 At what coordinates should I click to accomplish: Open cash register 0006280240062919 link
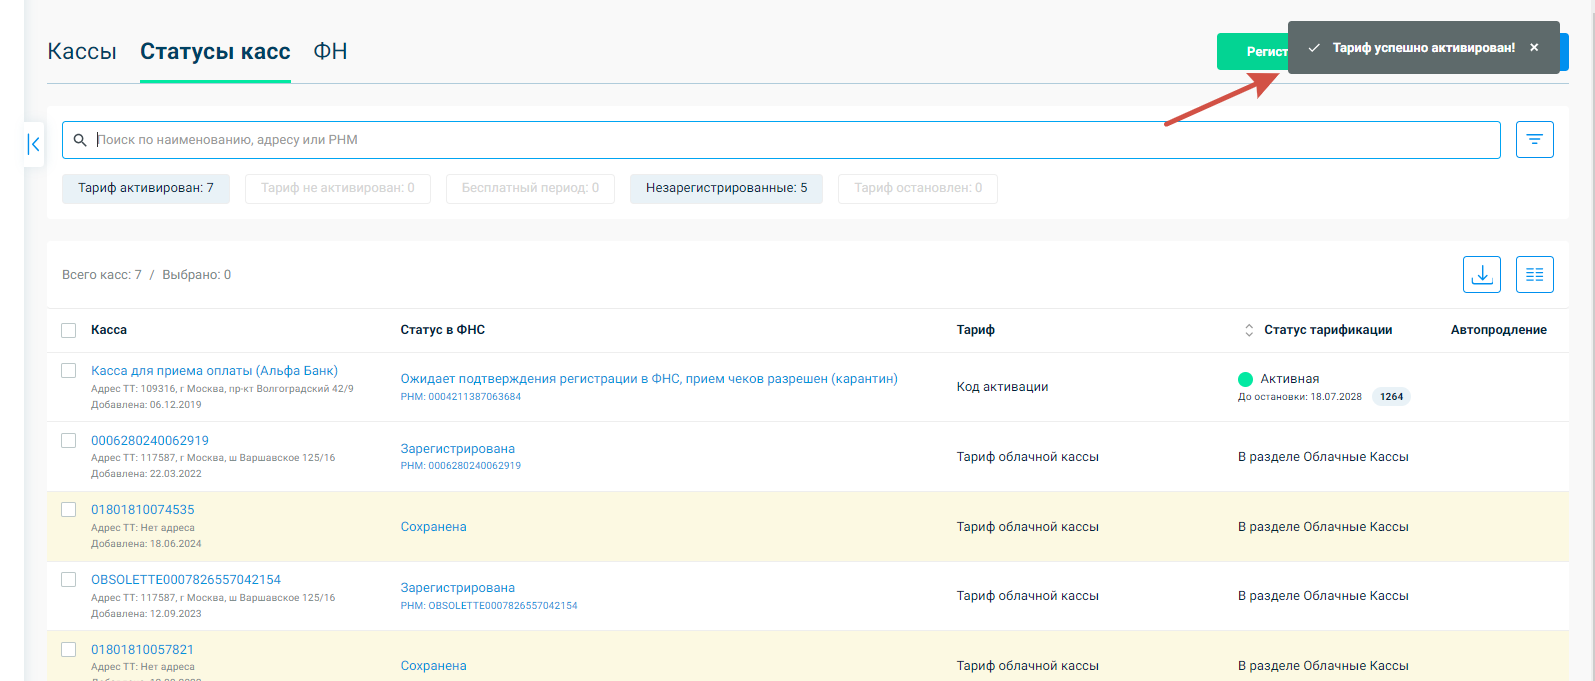pos(150,441)
